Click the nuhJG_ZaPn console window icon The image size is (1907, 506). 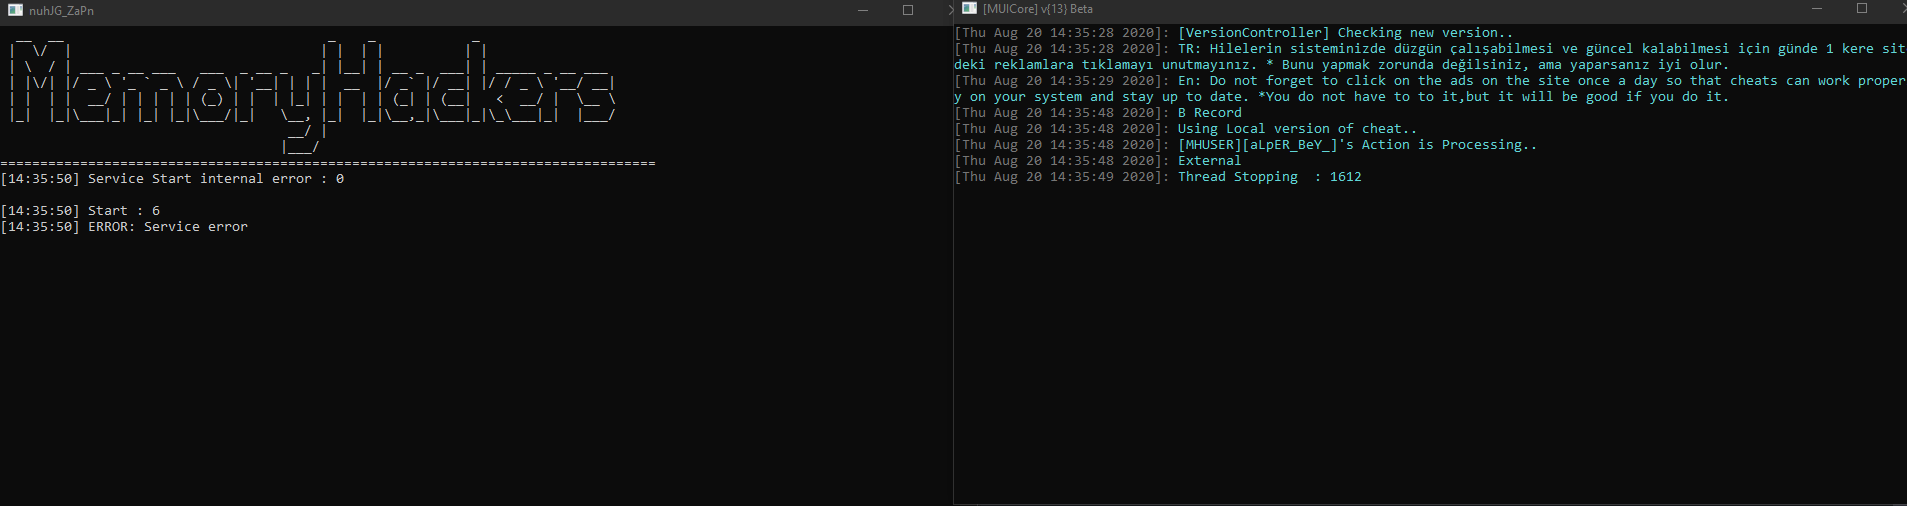click(x=15, y=10)
